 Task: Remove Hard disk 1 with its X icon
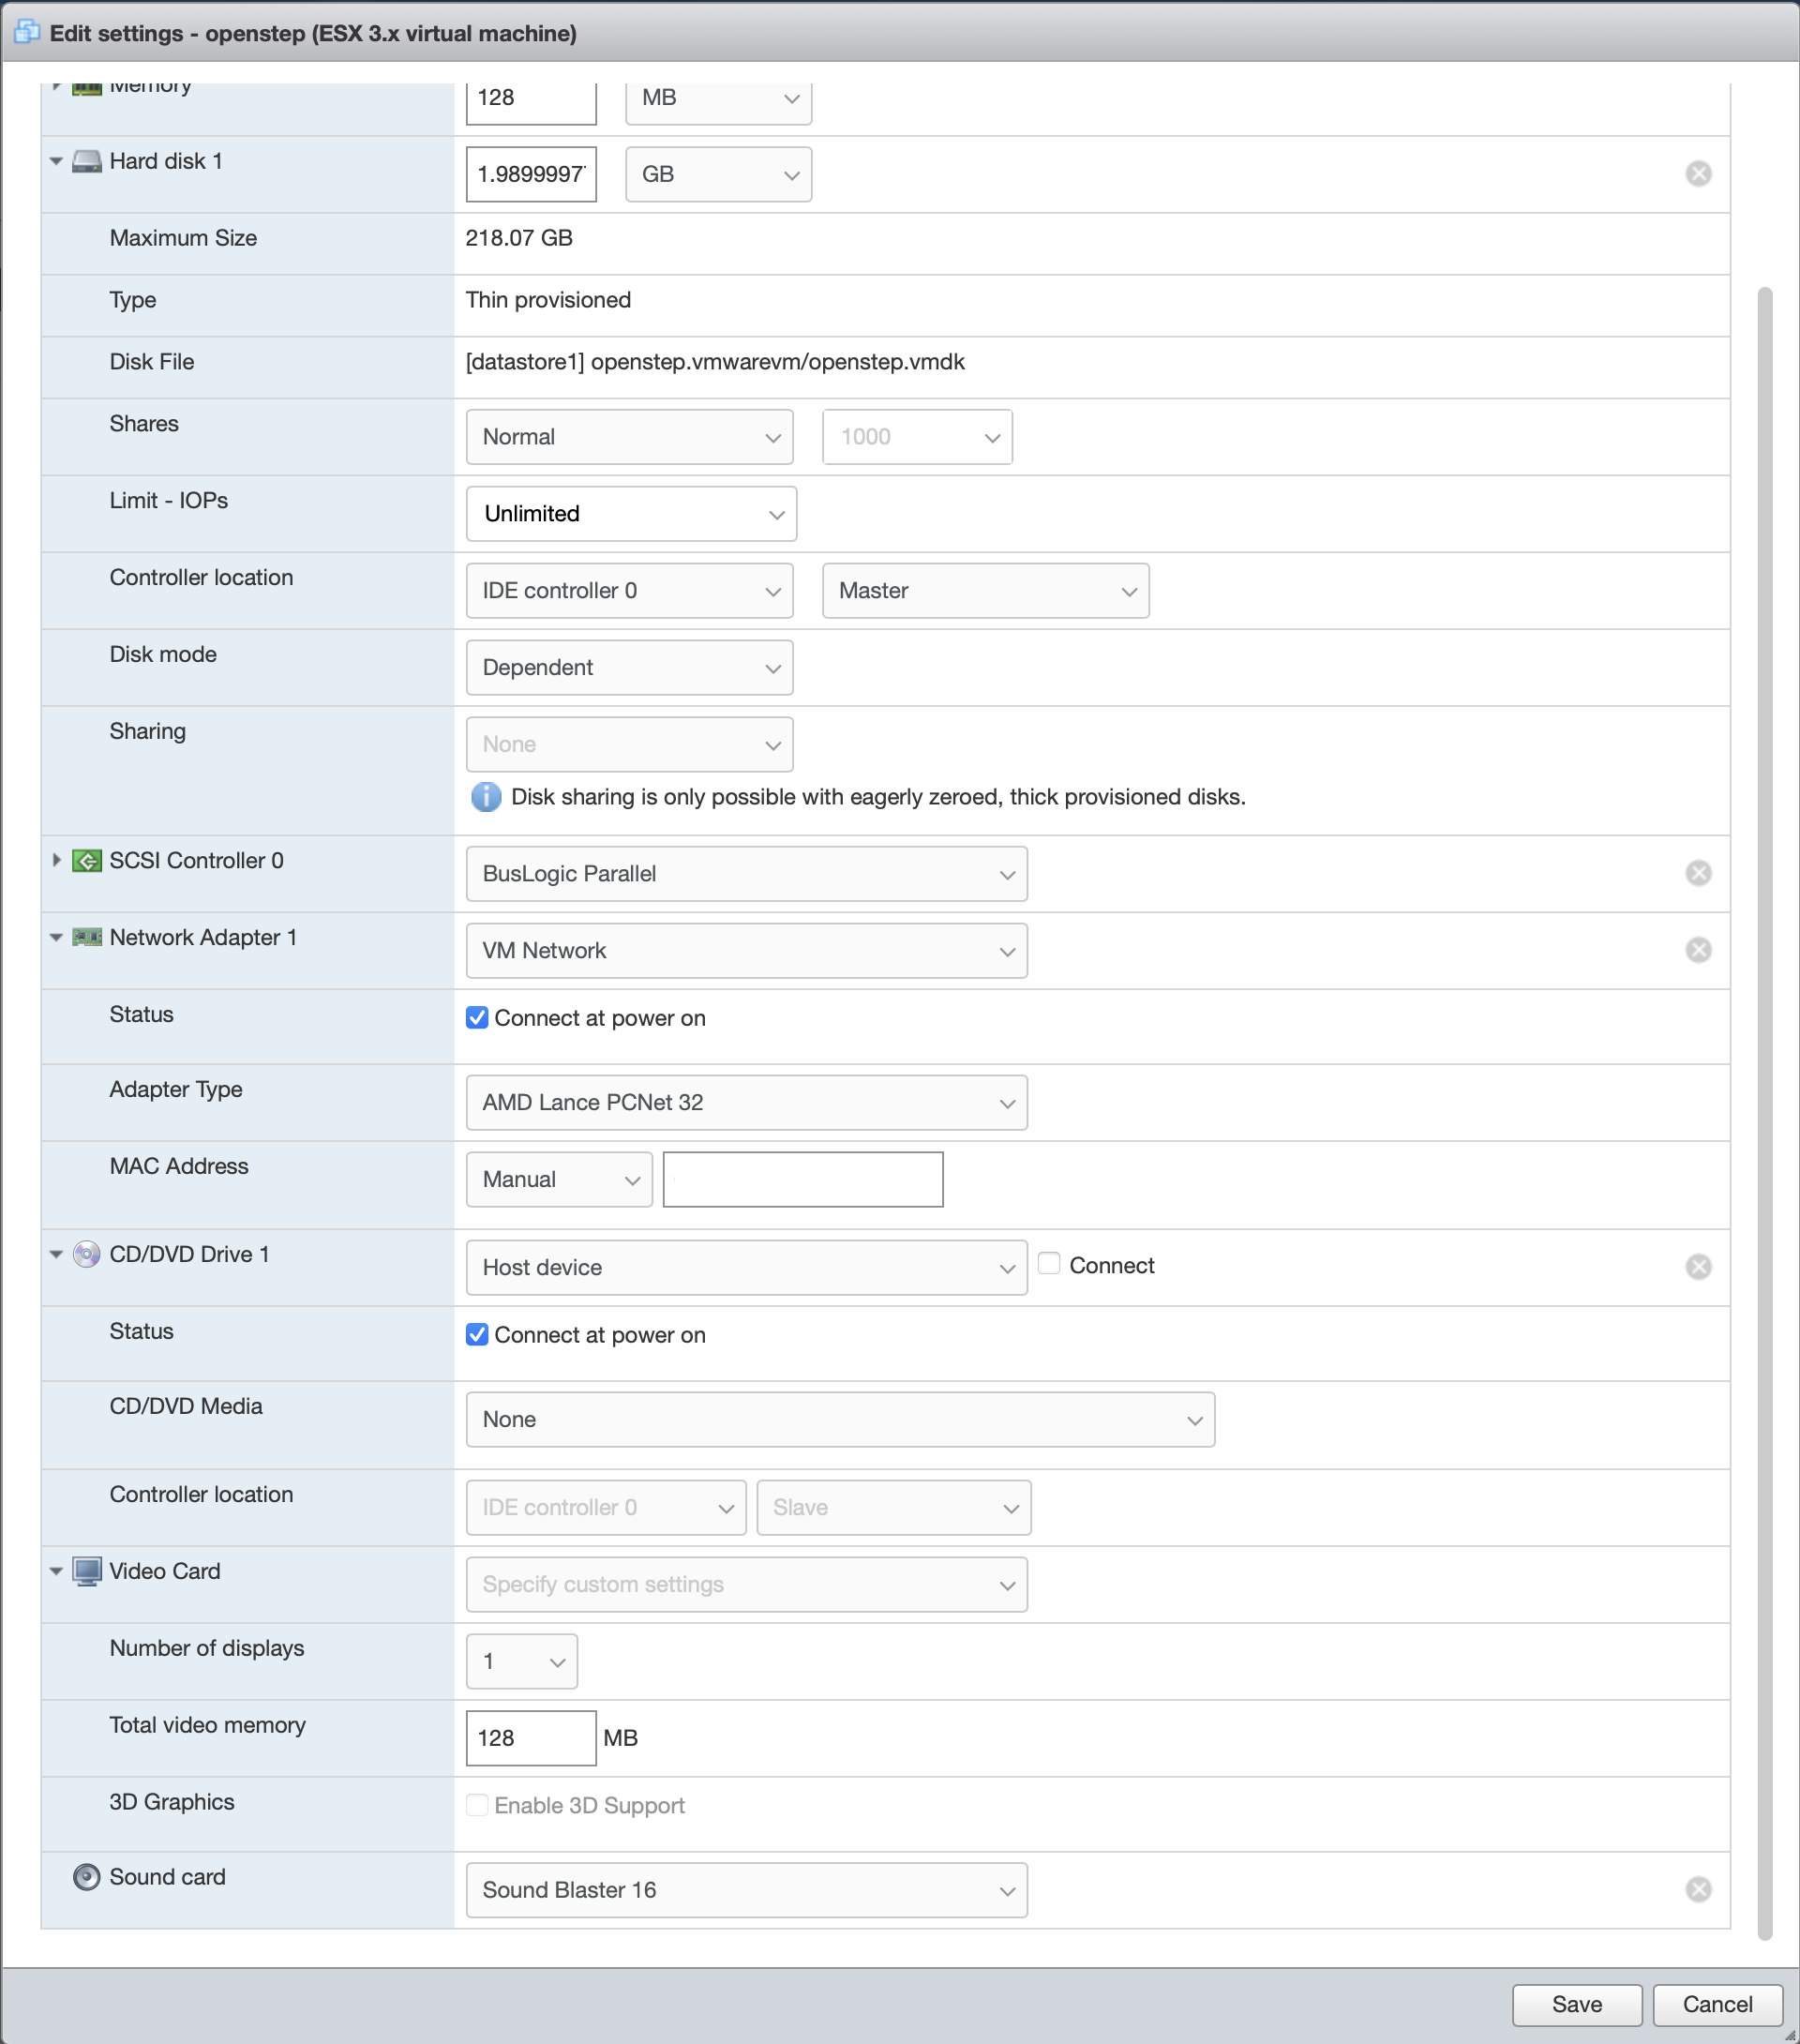[1698, 174]
